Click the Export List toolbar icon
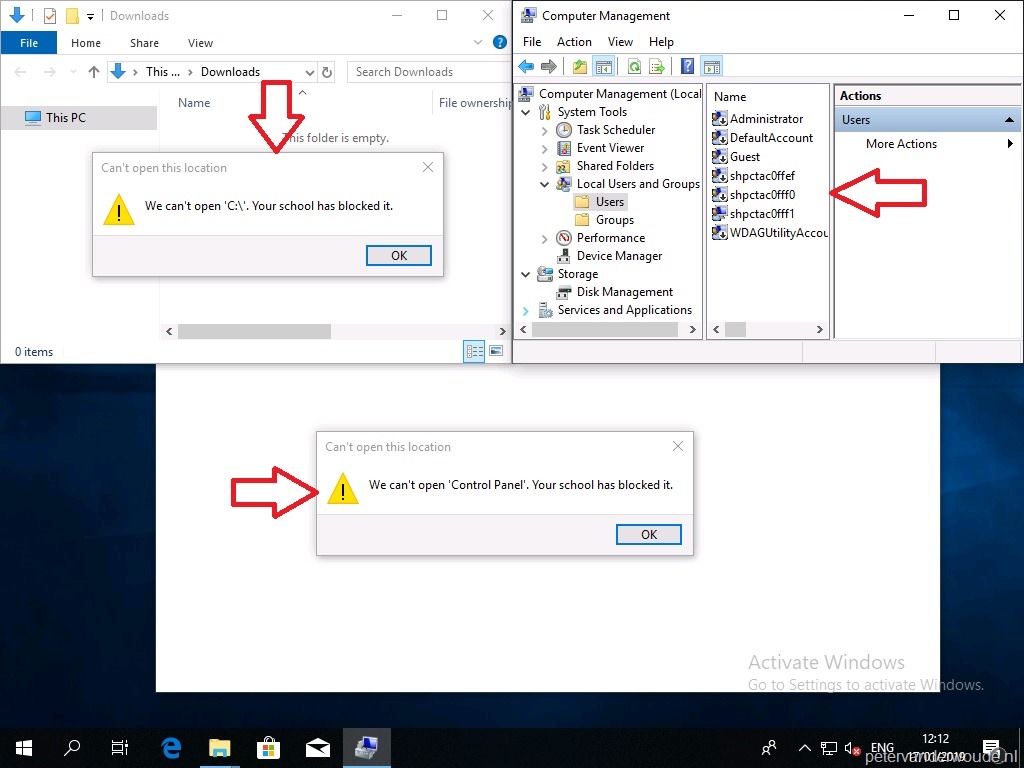Image resolution: width=1024 pixels, height=768 pixels. pos(657,66)
